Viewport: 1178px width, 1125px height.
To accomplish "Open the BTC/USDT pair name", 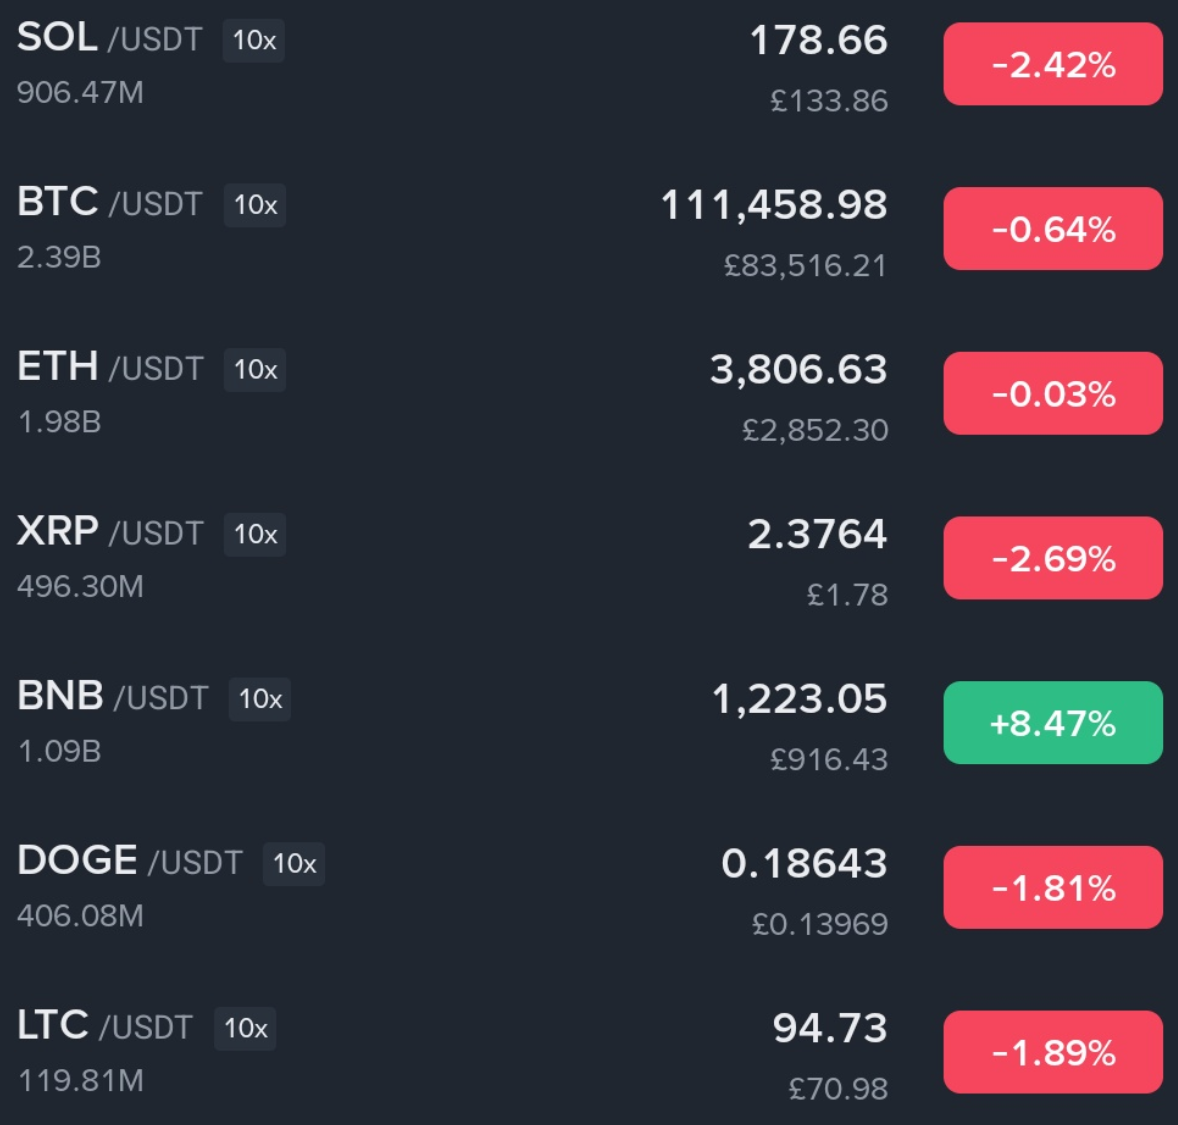I will (109, 203).
